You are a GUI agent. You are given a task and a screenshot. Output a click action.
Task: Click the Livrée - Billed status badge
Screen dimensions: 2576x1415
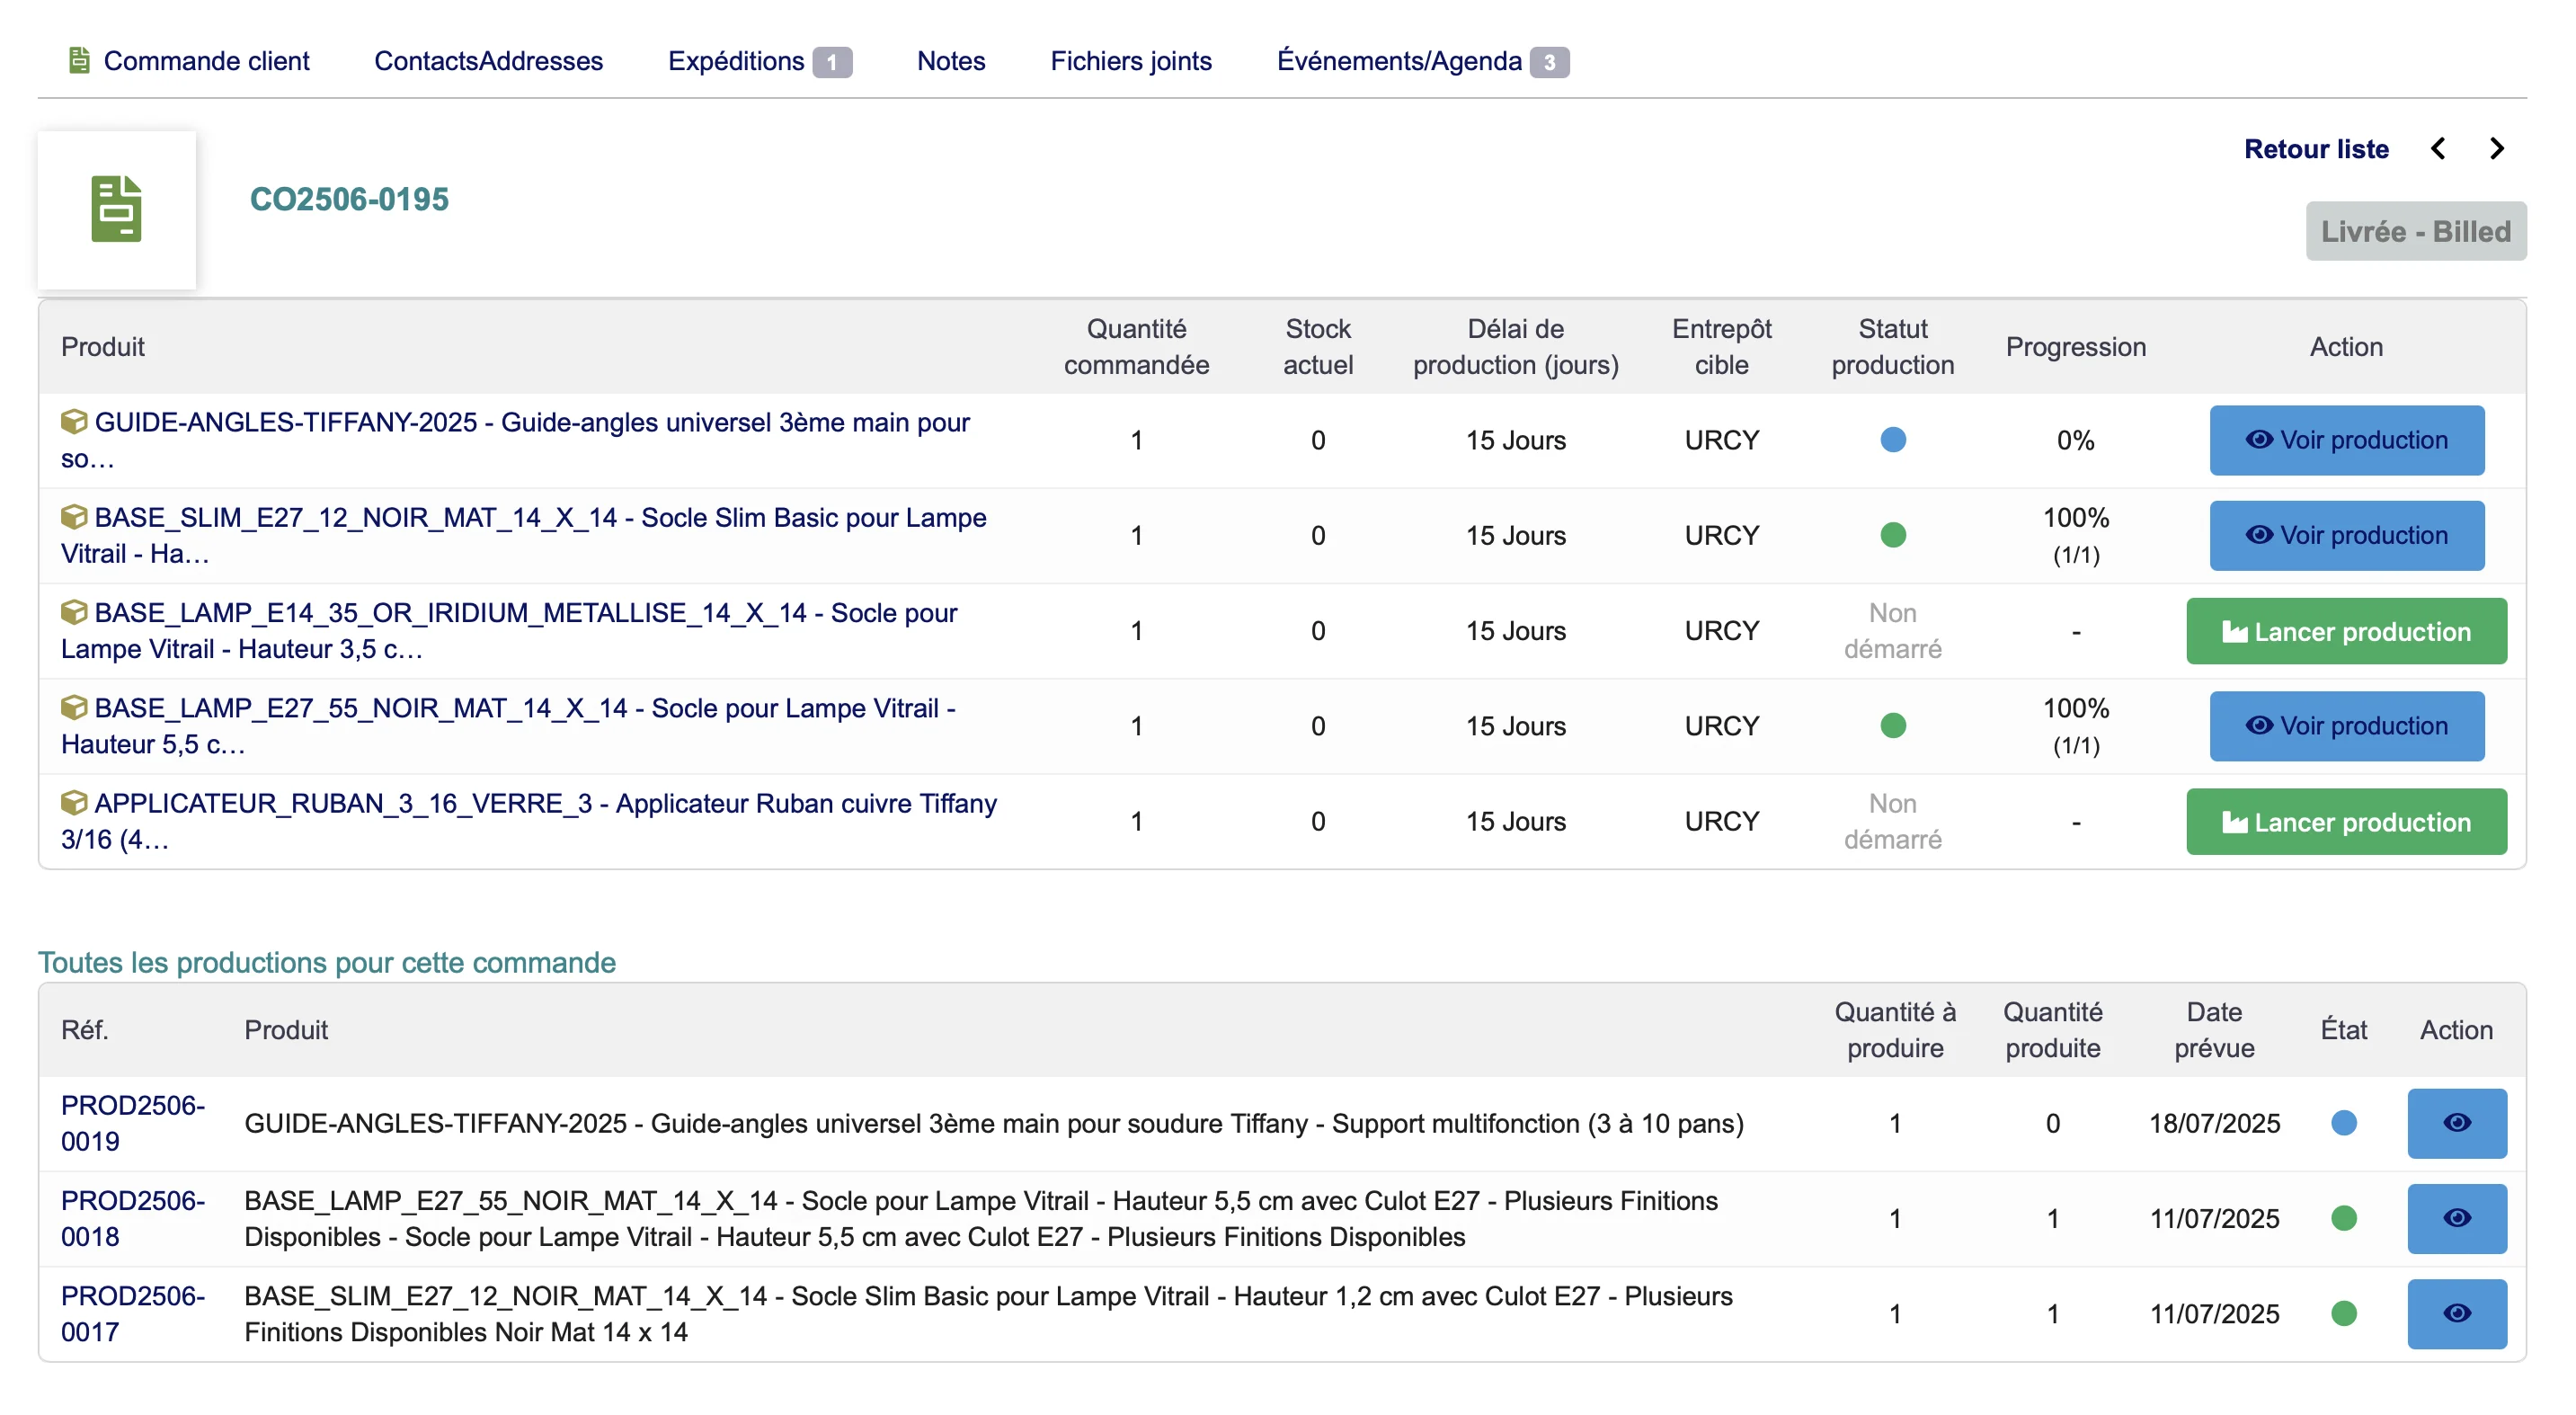point(2415,231)
